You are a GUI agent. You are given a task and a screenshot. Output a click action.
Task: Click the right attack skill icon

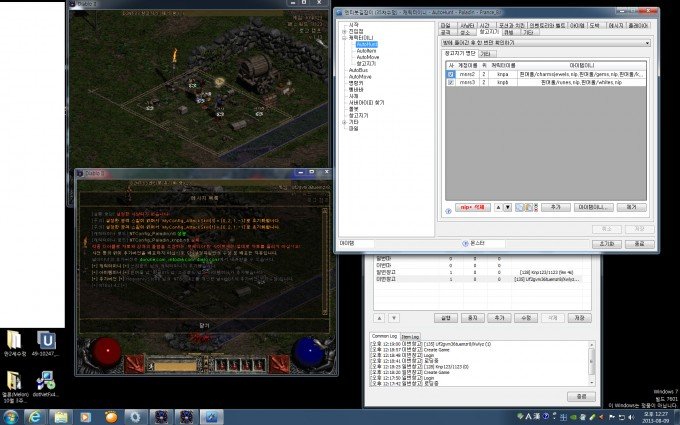(279, 364)
